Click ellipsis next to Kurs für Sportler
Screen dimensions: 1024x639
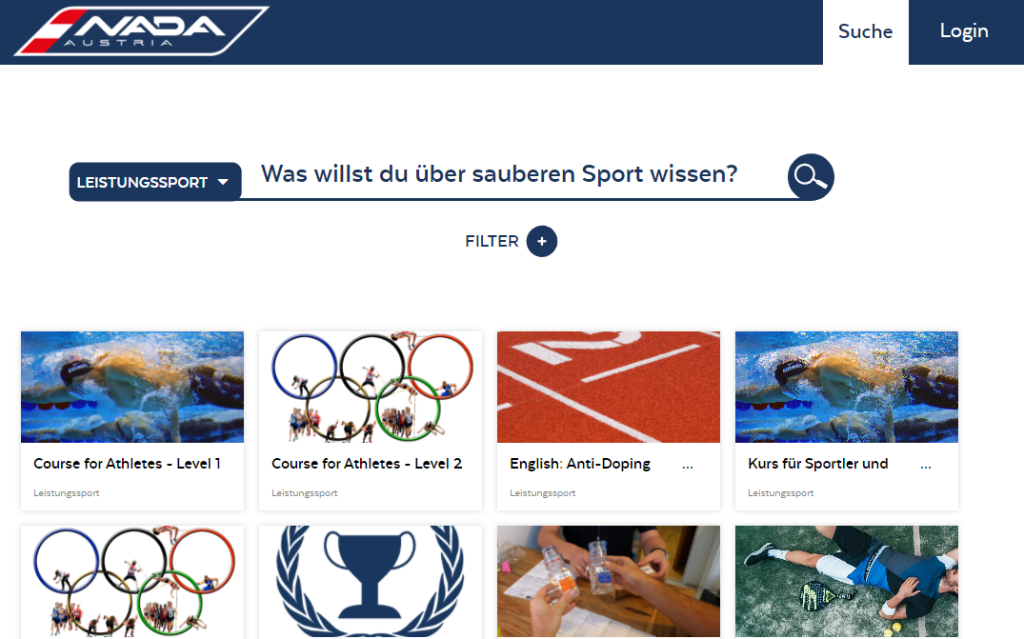tap(925, 467)
